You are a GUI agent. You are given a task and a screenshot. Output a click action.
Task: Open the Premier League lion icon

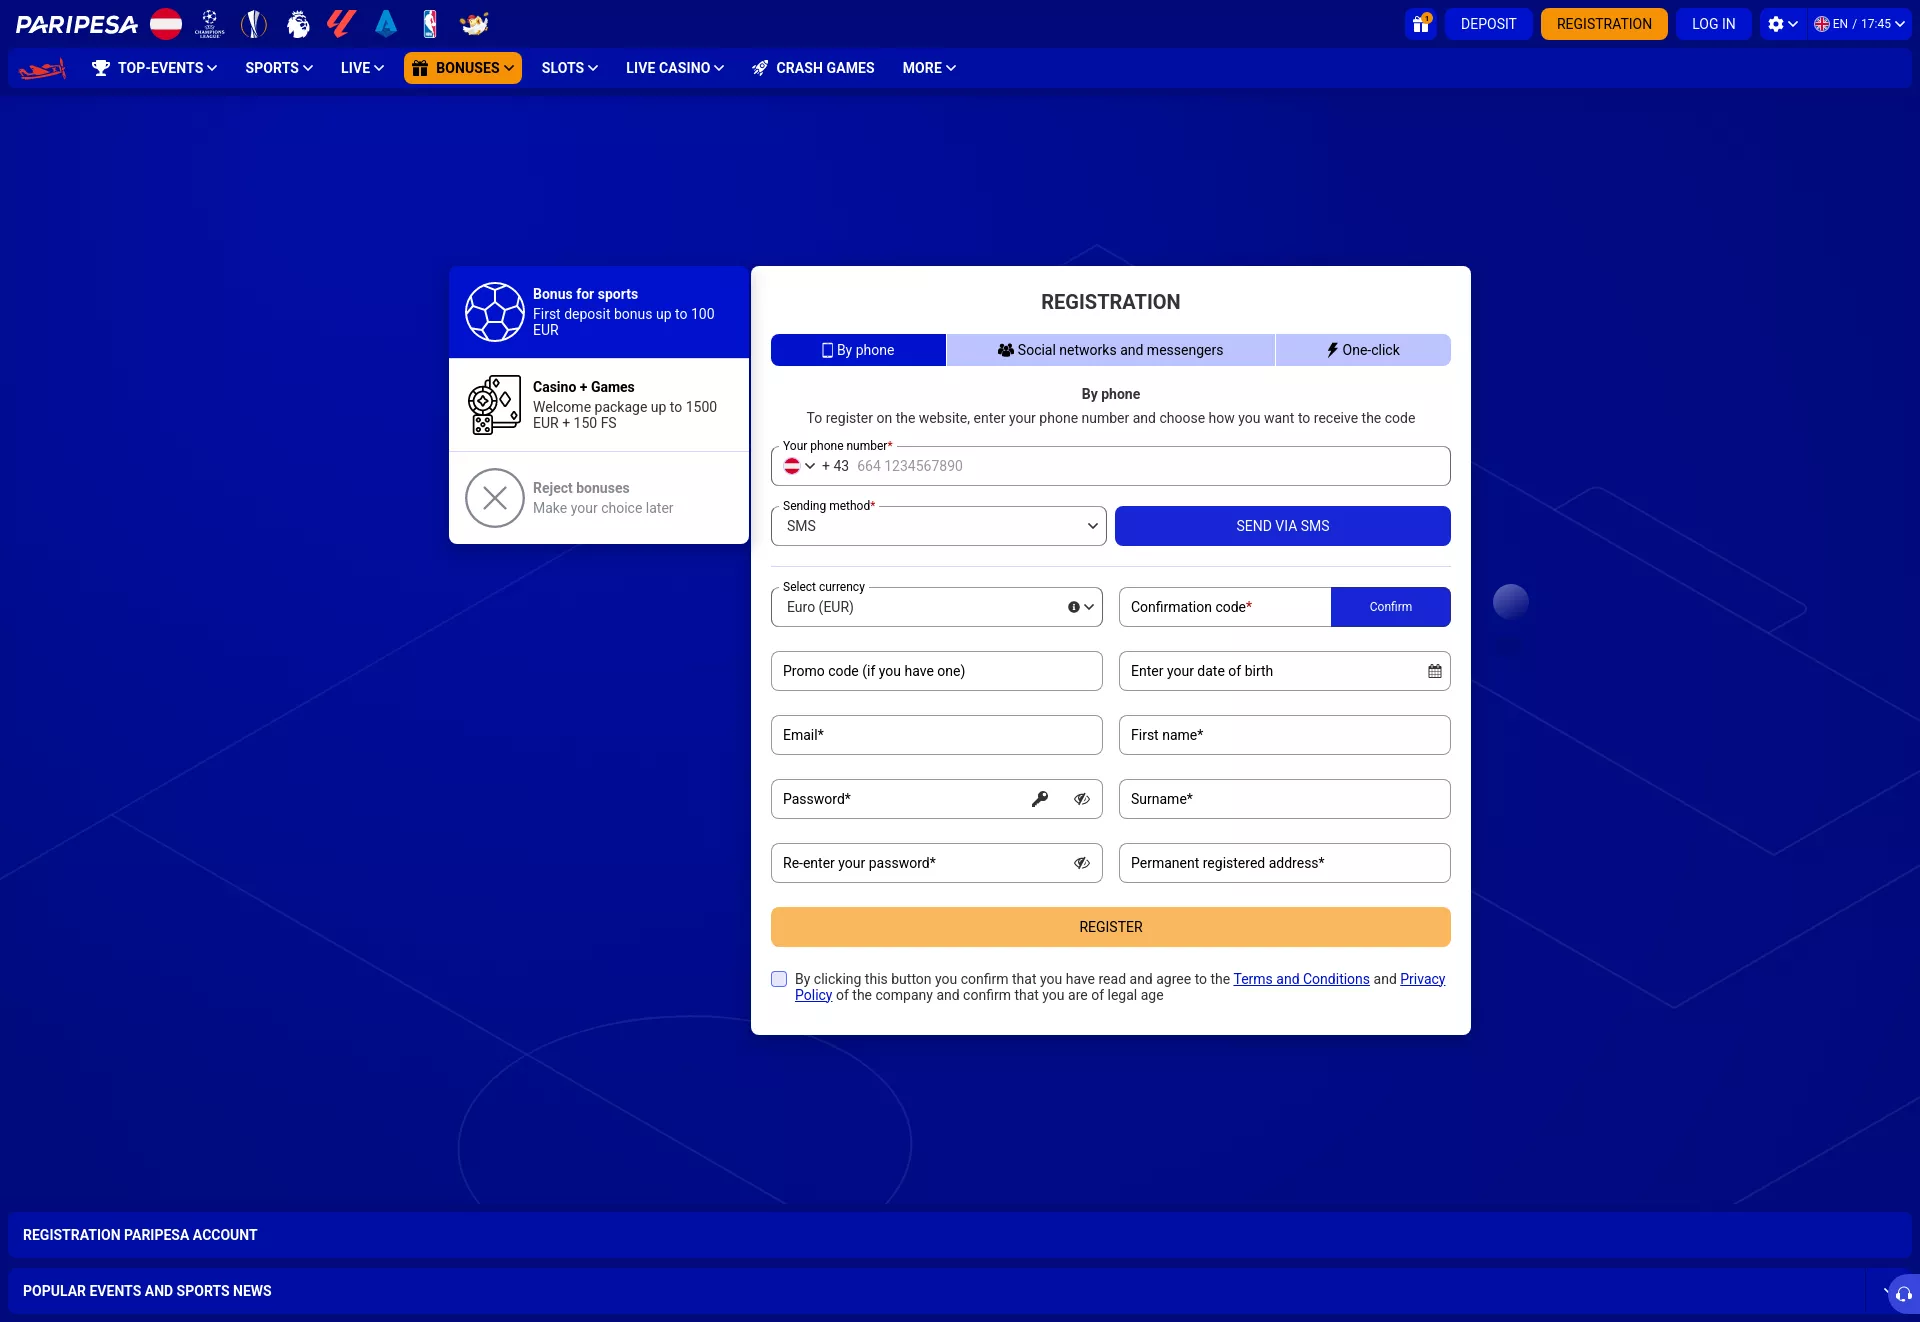point(298,24)
